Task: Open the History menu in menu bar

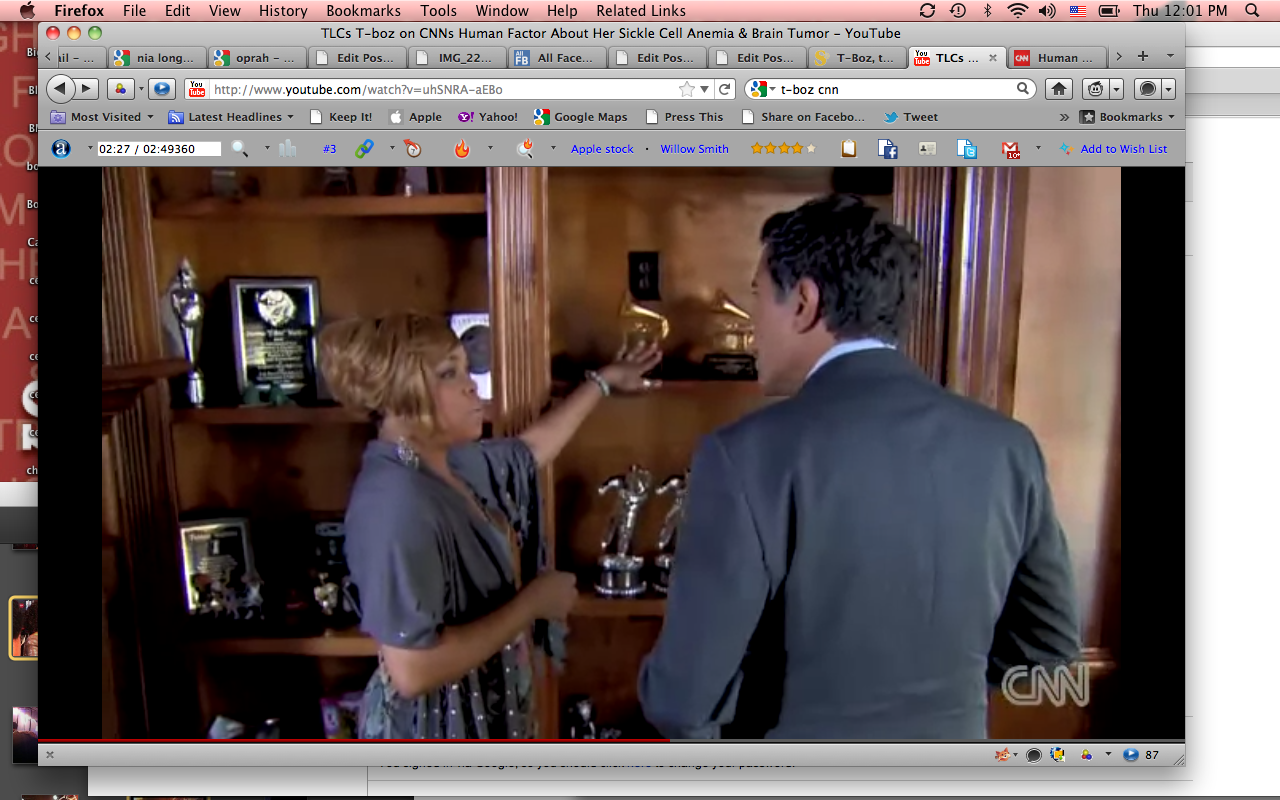Action: (283, 11)
